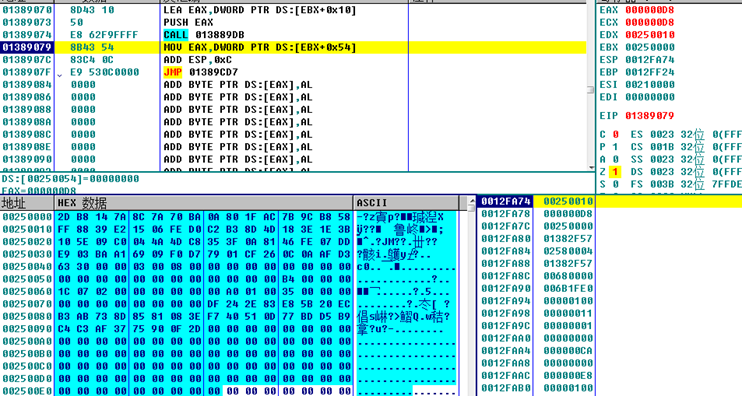Viewport: 742px width, 396px height.
Task: Click the P flag value 1
Action: coord(616,147)
